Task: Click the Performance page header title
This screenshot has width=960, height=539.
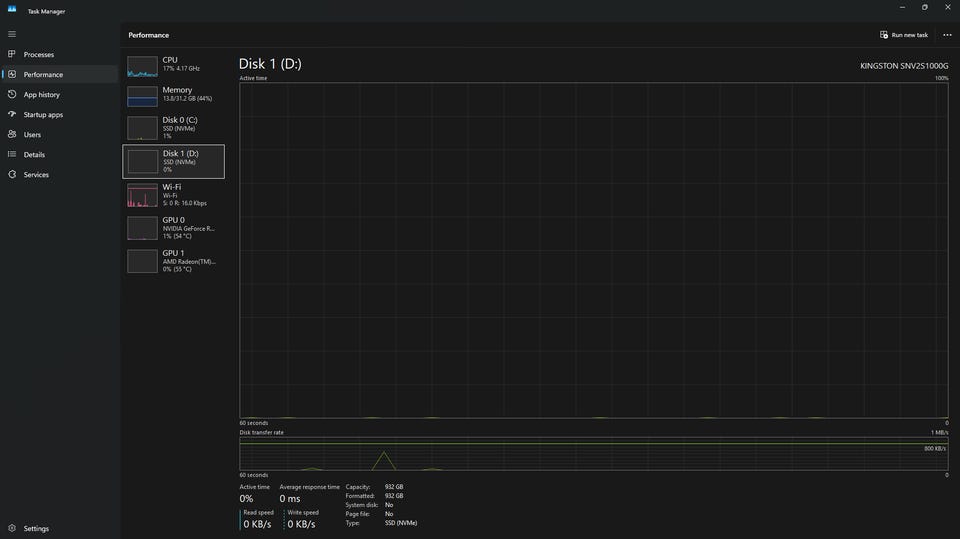Action: pos(149,36)
